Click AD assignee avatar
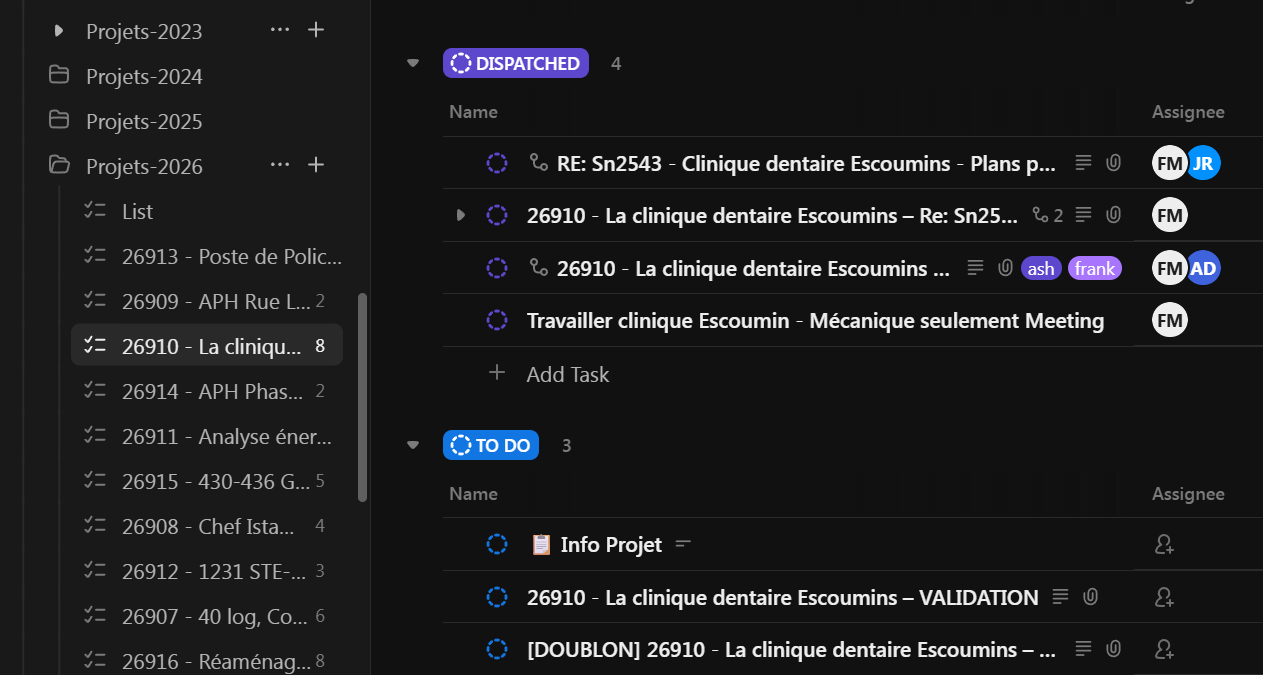This screenshot has height=675, width=1263. point(1203,267)
